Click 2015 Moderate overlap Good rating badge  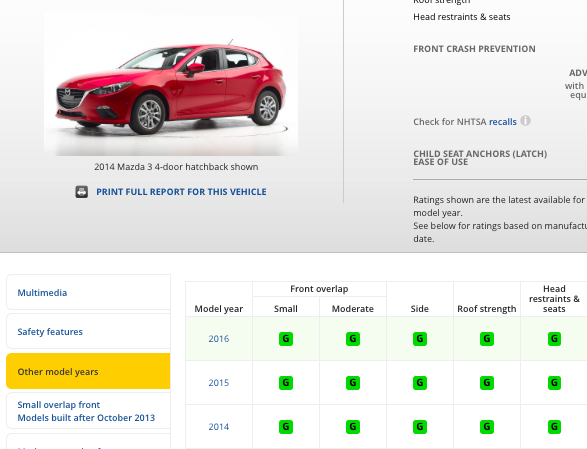[x=353, y=383]
